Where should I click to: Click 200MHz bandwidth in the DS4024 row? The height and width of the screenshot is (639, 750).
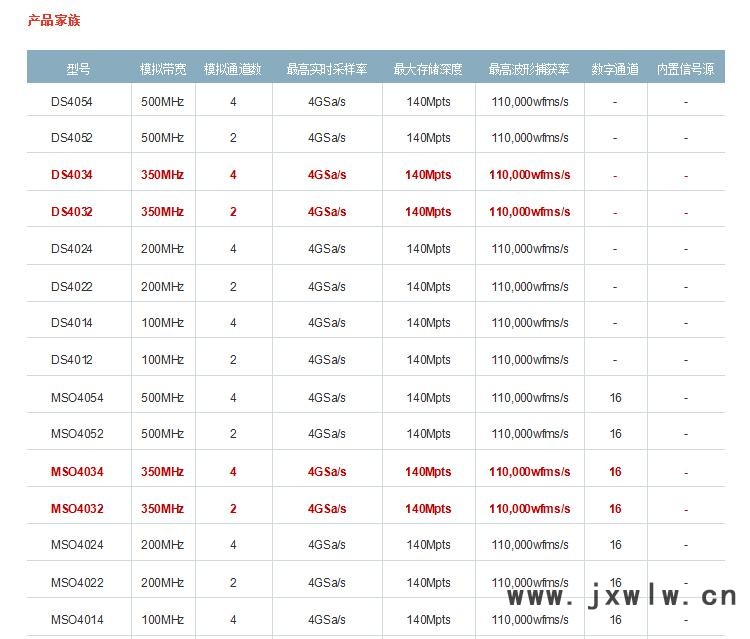(x=163, y=249)
